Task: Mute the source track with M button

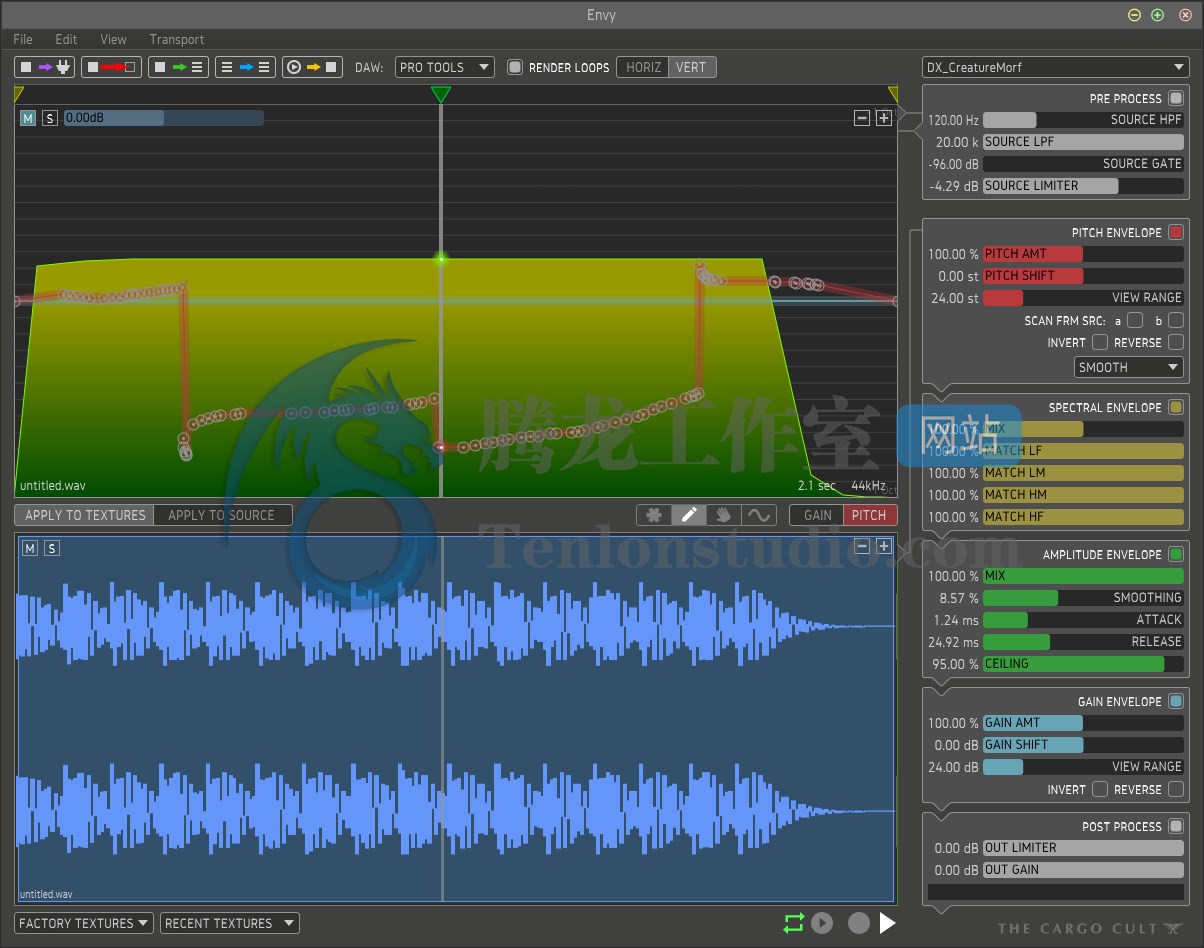Action: [28, 118]
